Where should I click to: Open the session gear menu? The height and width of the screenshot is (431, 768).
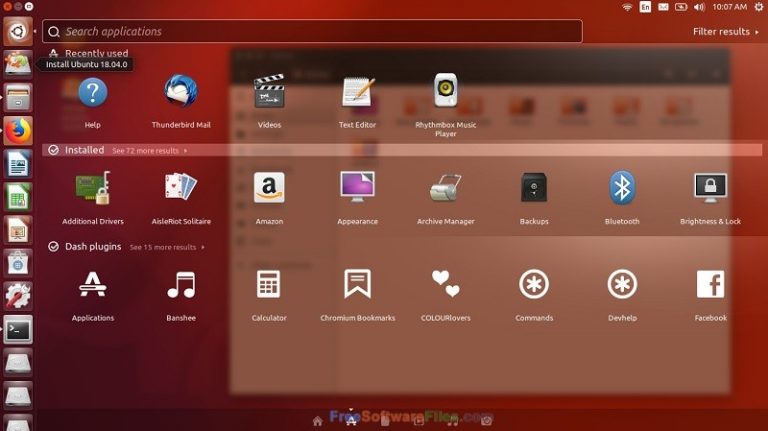click(759, 7)
